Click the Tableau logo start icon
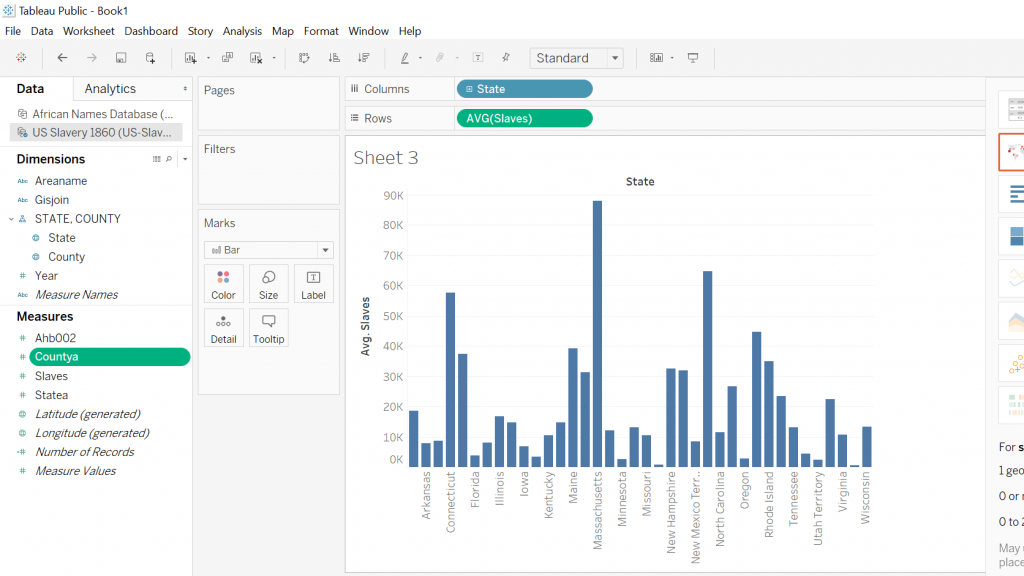 click(x=21, y=58)
